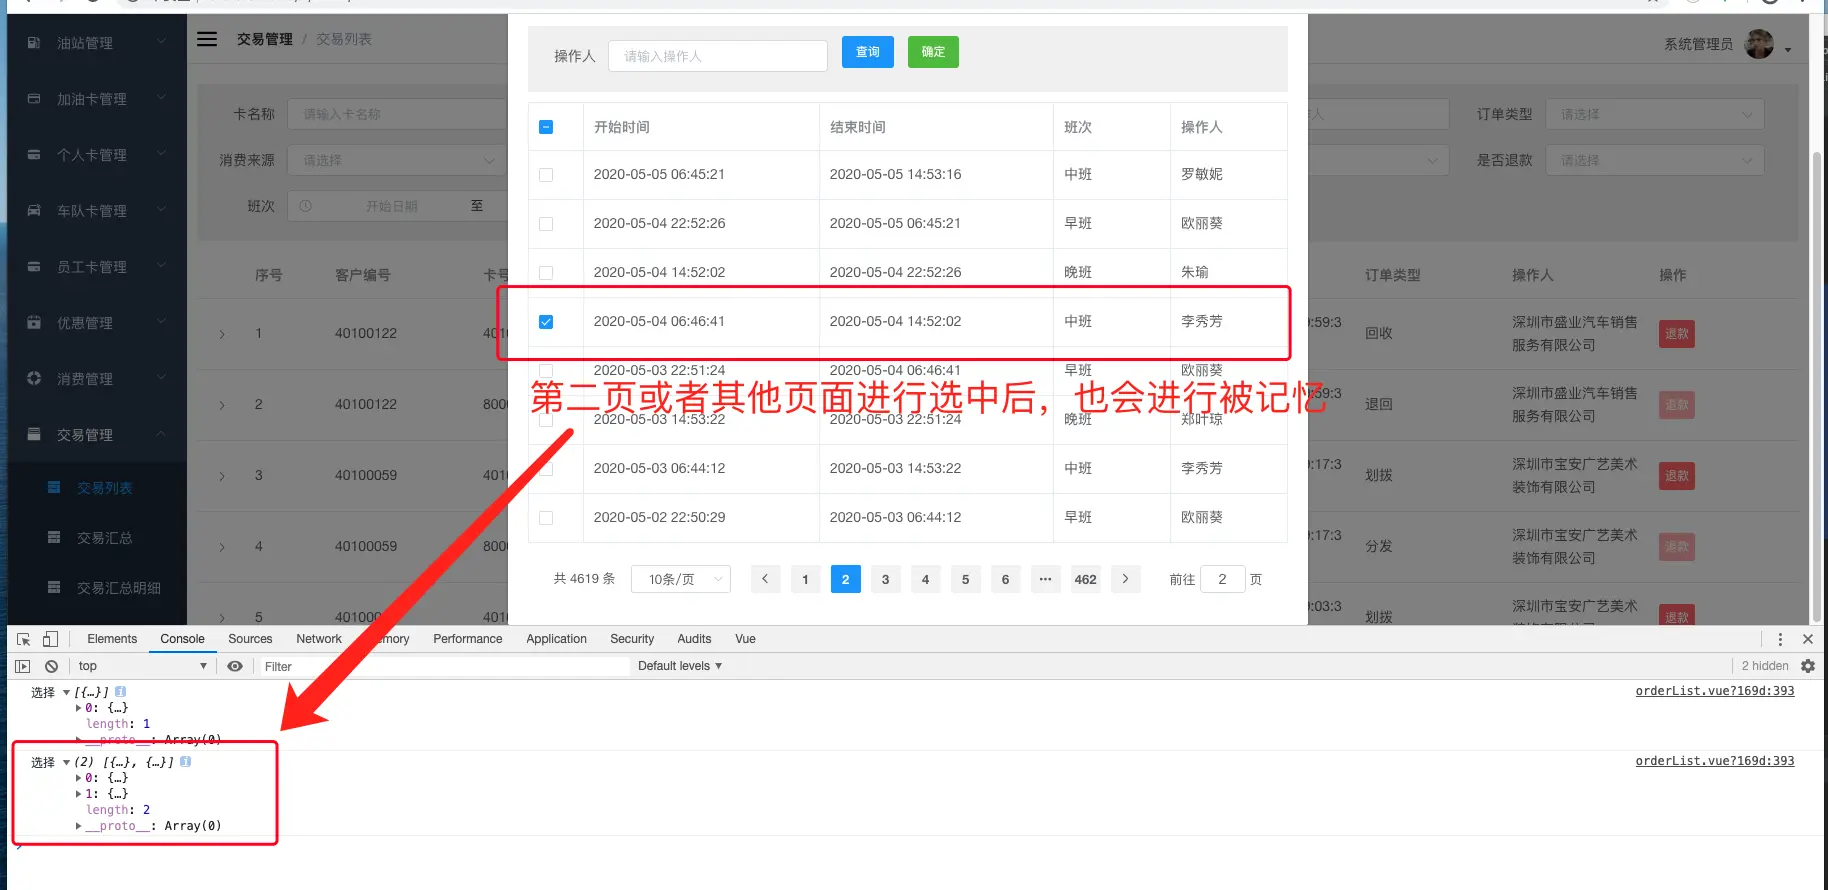Click the 操作人 input field
This screenshot has width=1828, height=890.
click(718, 56)
